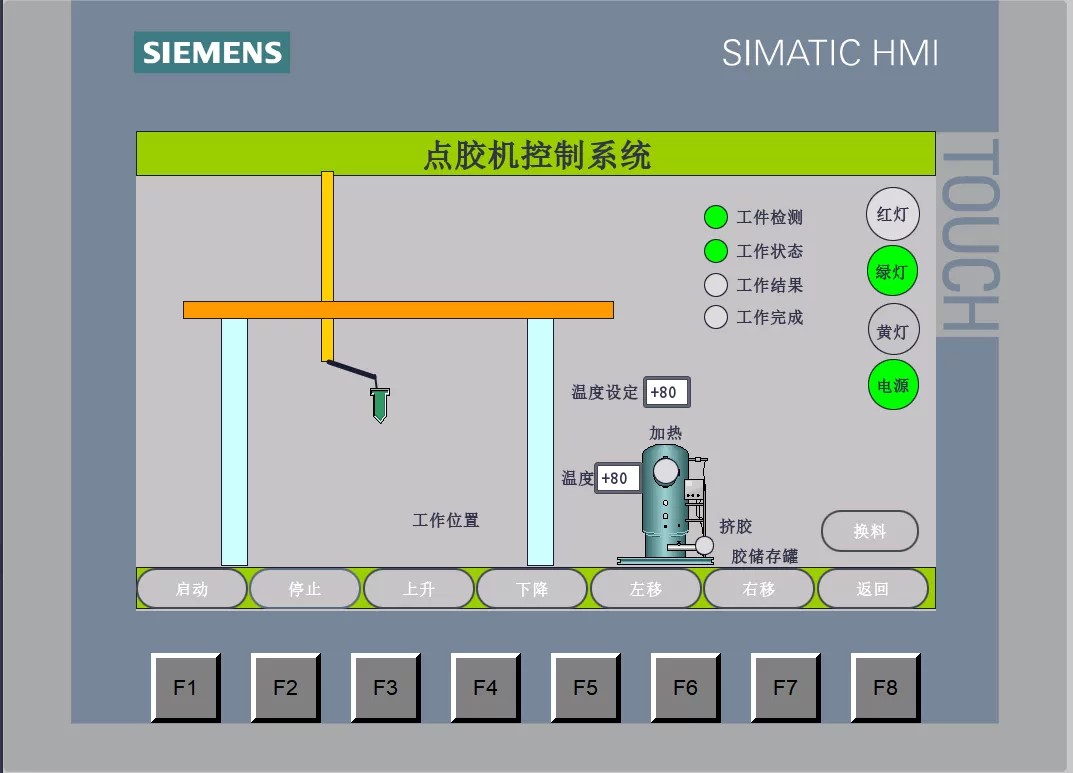Click the 红灯 red lamp indicator
The width and height of the screenshot is (1073, 773).
coord(891,213)
